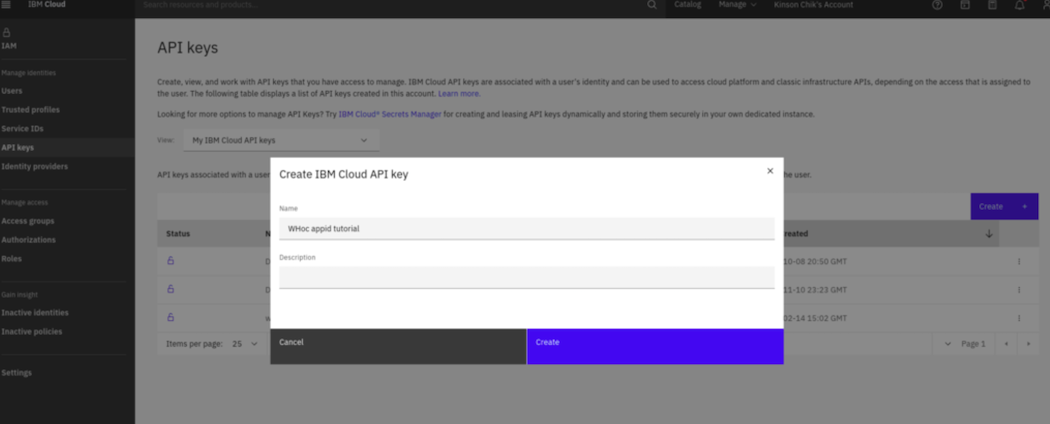
Task: Click the Create + button above table
Action: 1004,206
